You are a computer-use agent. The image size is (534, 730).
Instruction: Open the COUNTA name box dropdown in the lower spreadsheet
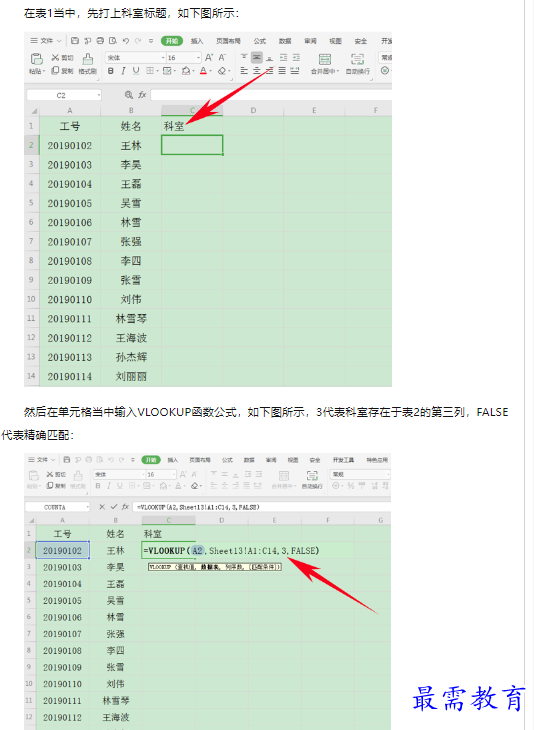(x=87, y=507)
